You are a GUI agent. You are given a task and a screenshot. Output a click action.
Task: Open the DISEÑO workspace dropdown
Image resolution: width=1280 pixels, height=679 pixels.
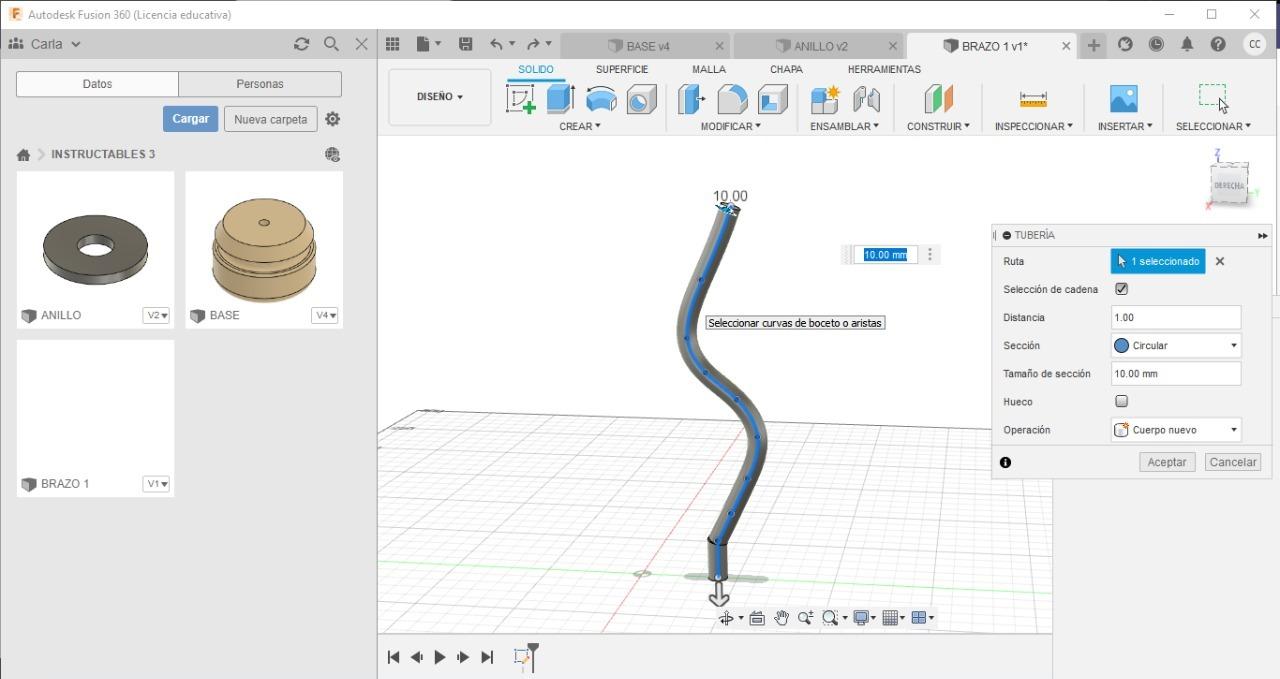(440, 97)
